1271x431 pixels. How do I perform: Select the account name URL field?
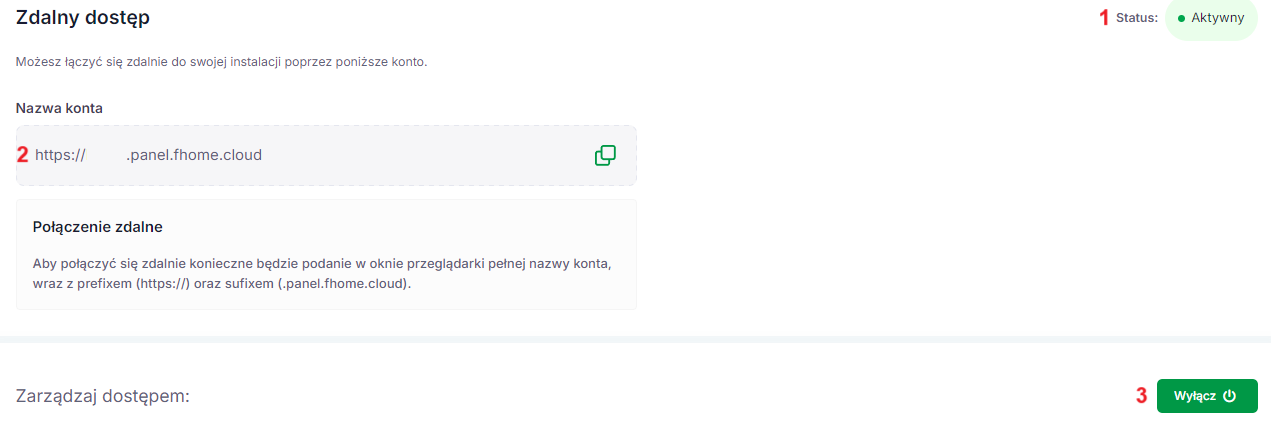point(326,155)
